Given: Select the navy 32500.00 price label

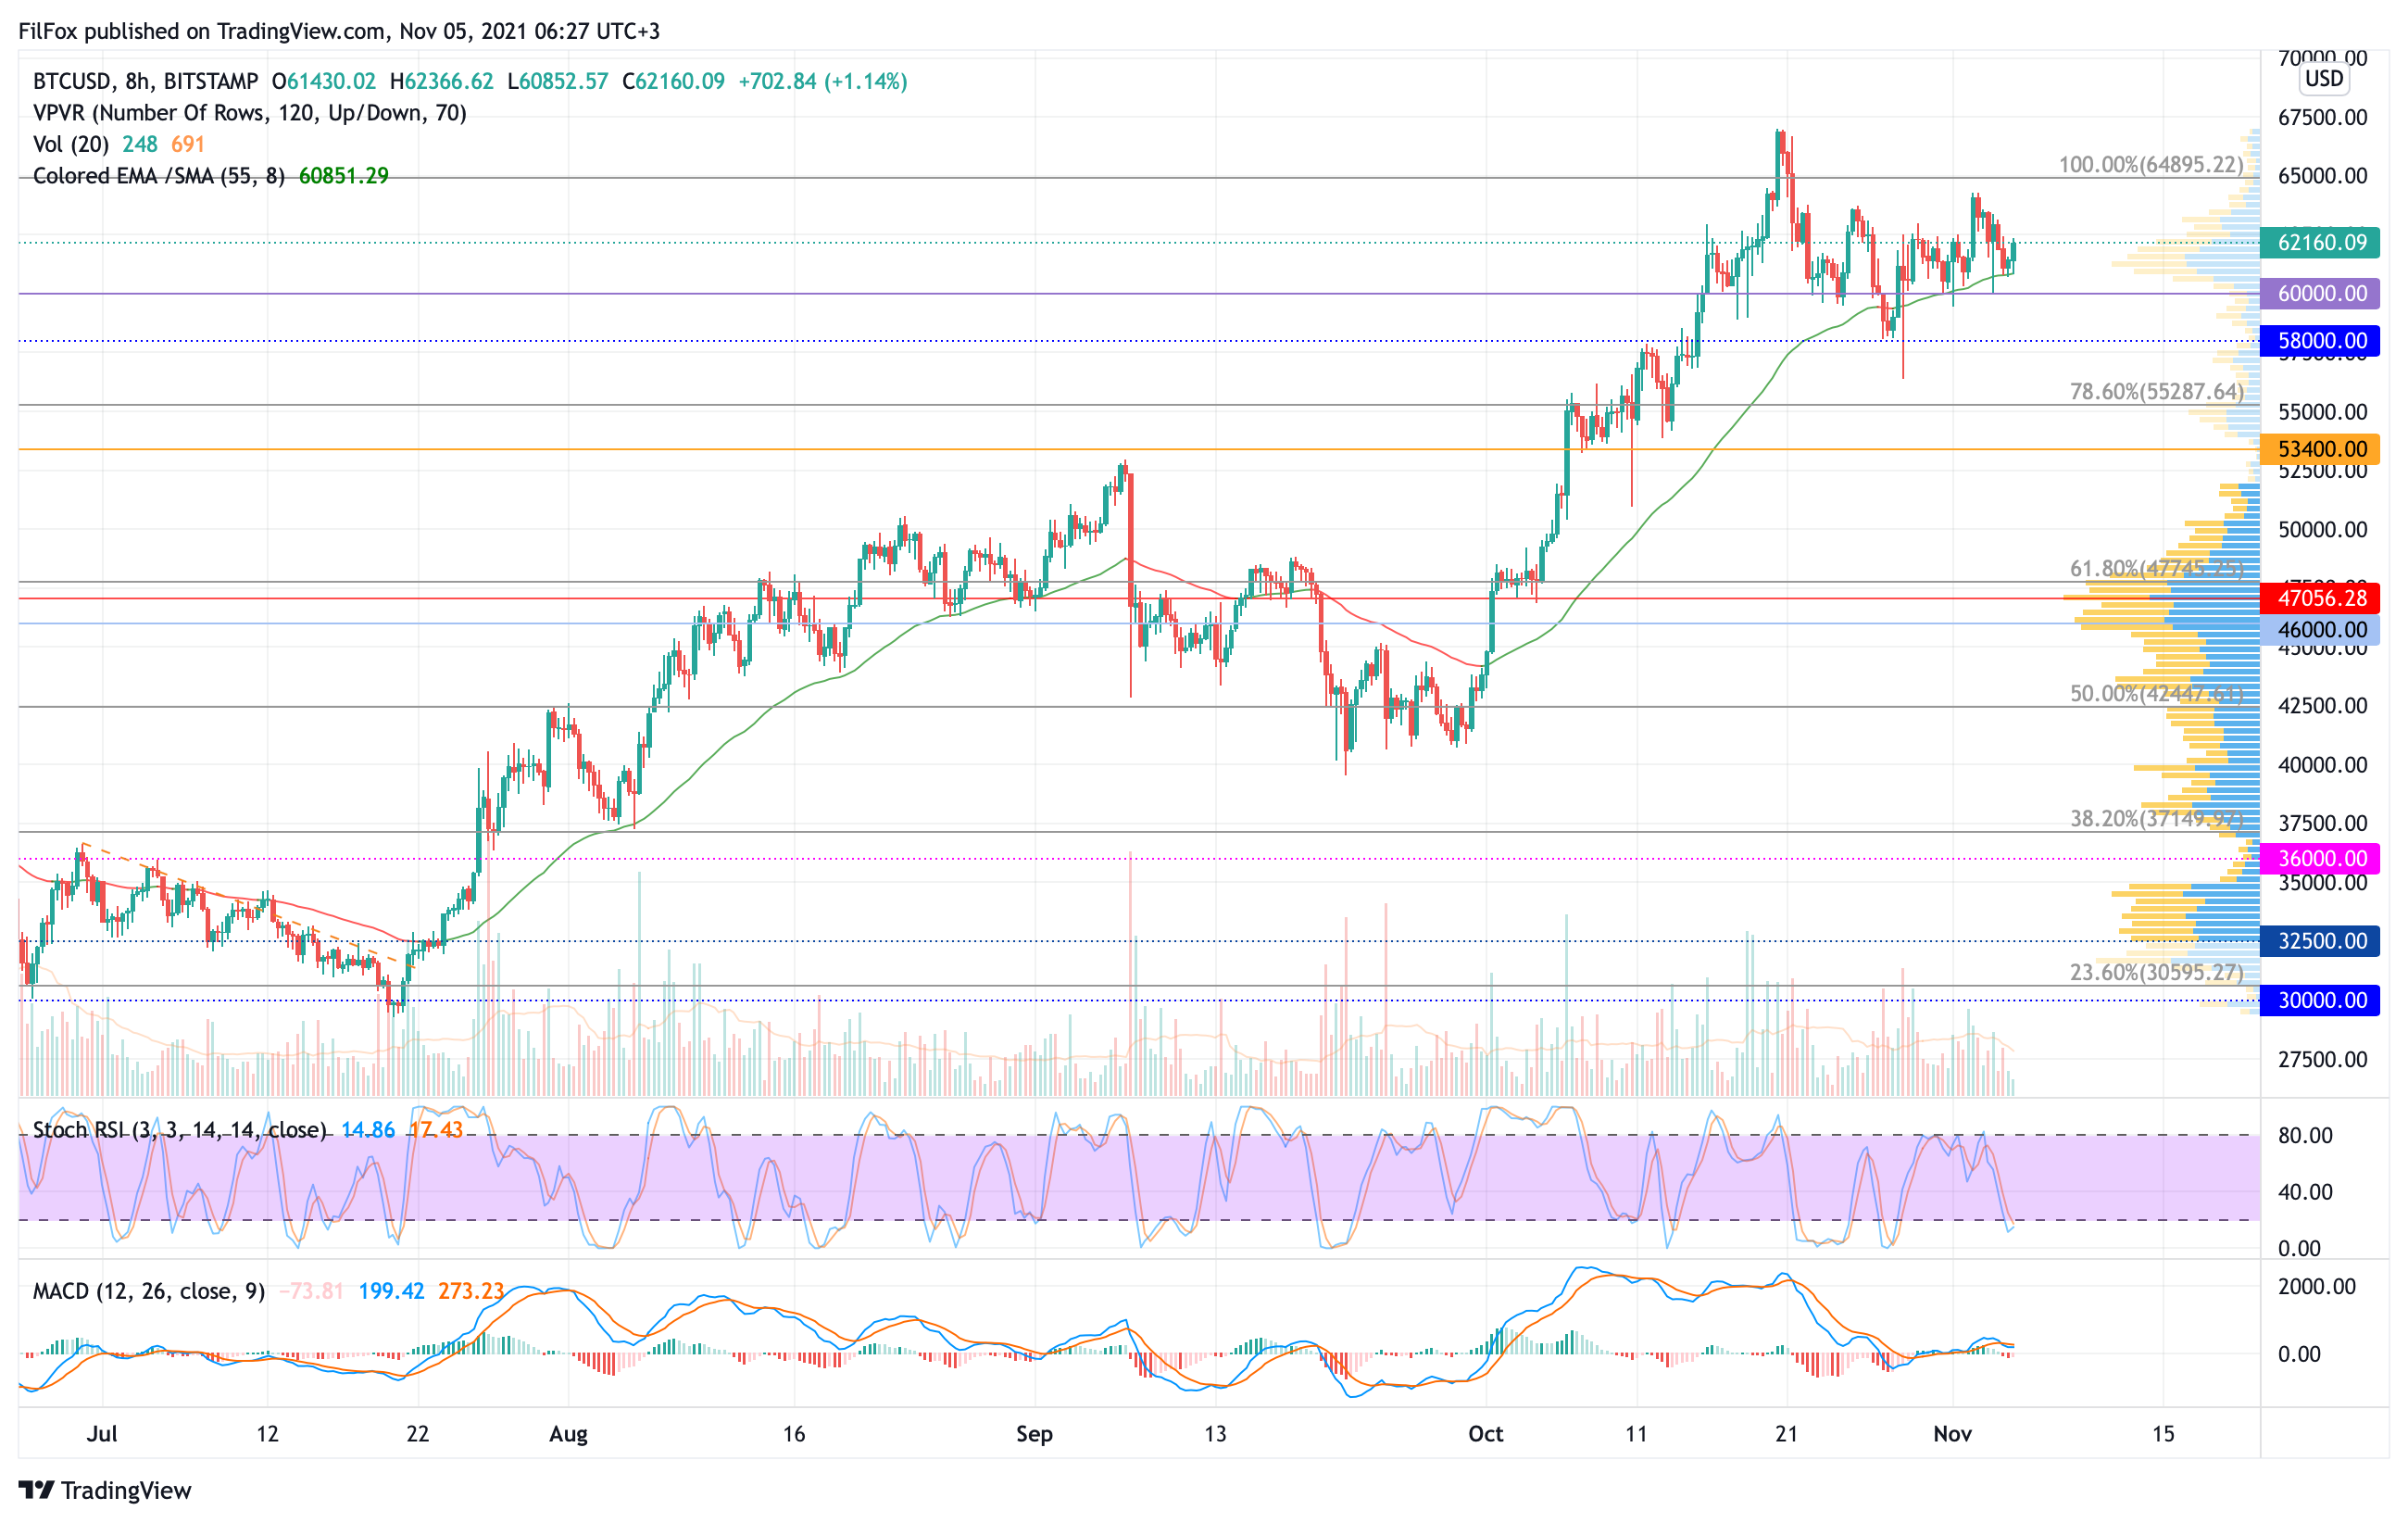Looking at the screenshot, I should 2320,941.
